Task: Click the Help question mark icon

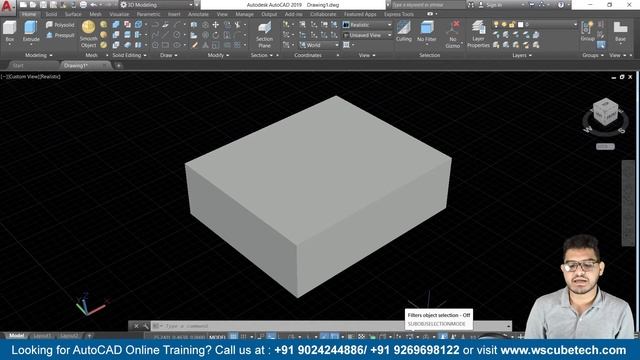Action: [x=561, y=5]
